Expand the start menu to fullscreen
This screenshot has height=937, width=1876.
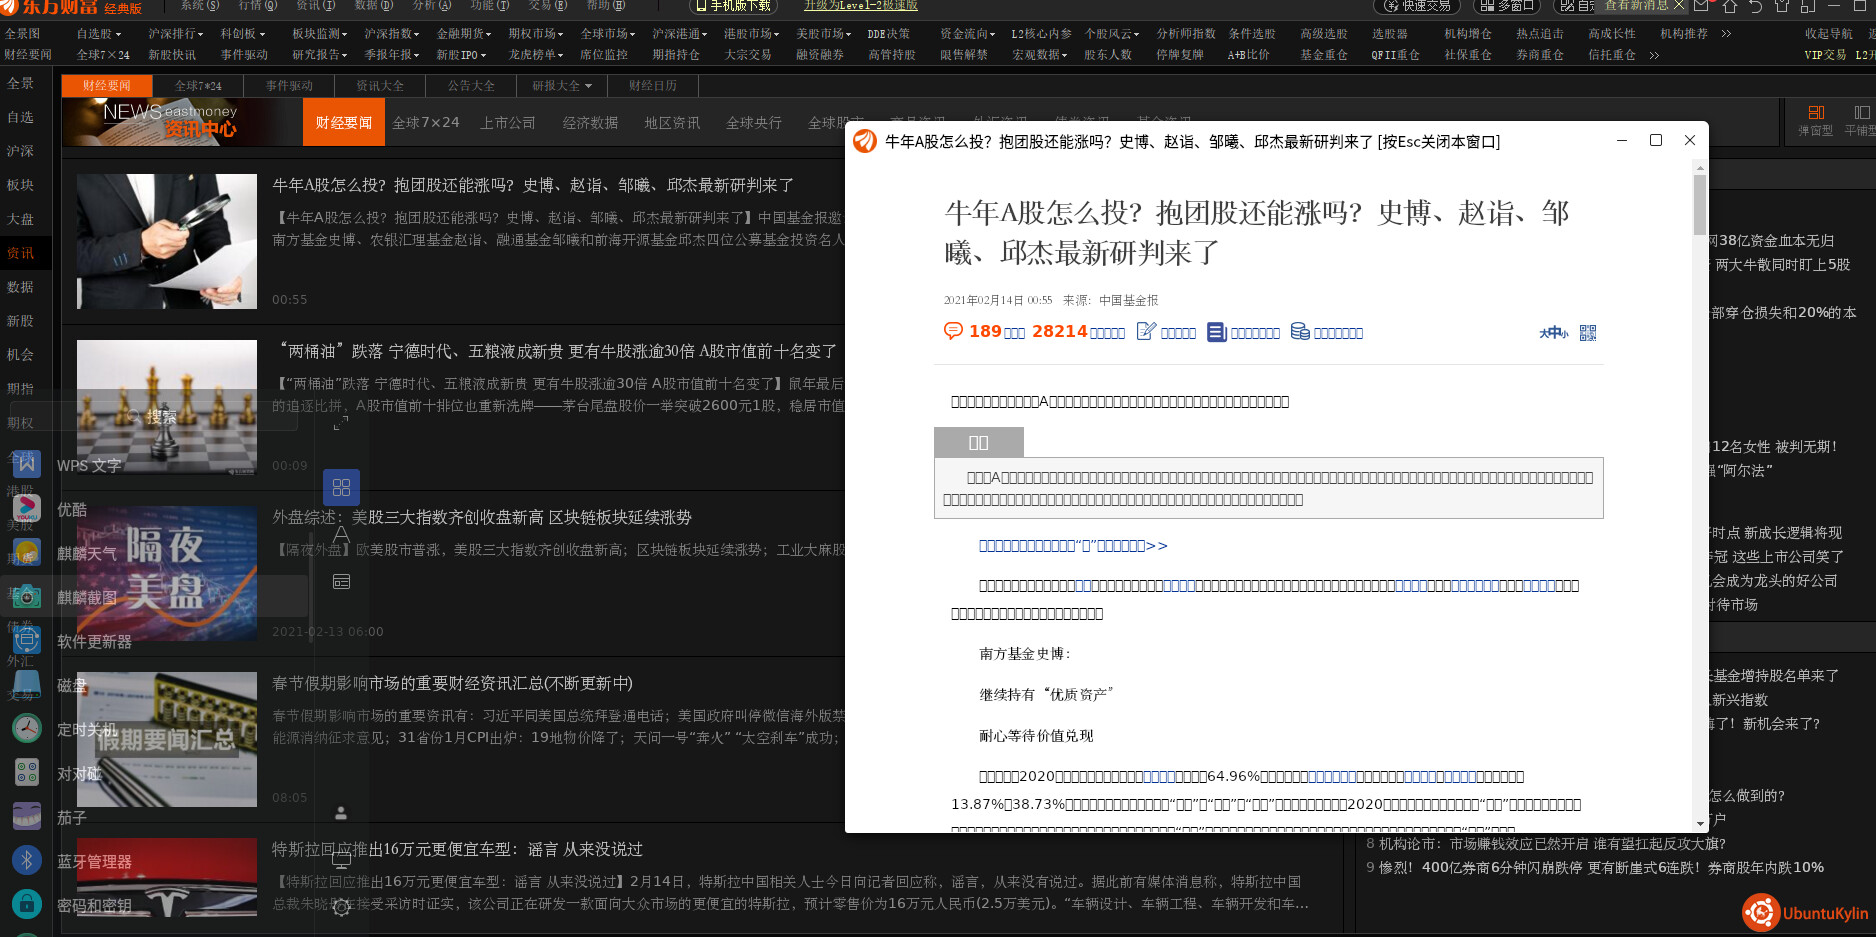pos(341,424)
